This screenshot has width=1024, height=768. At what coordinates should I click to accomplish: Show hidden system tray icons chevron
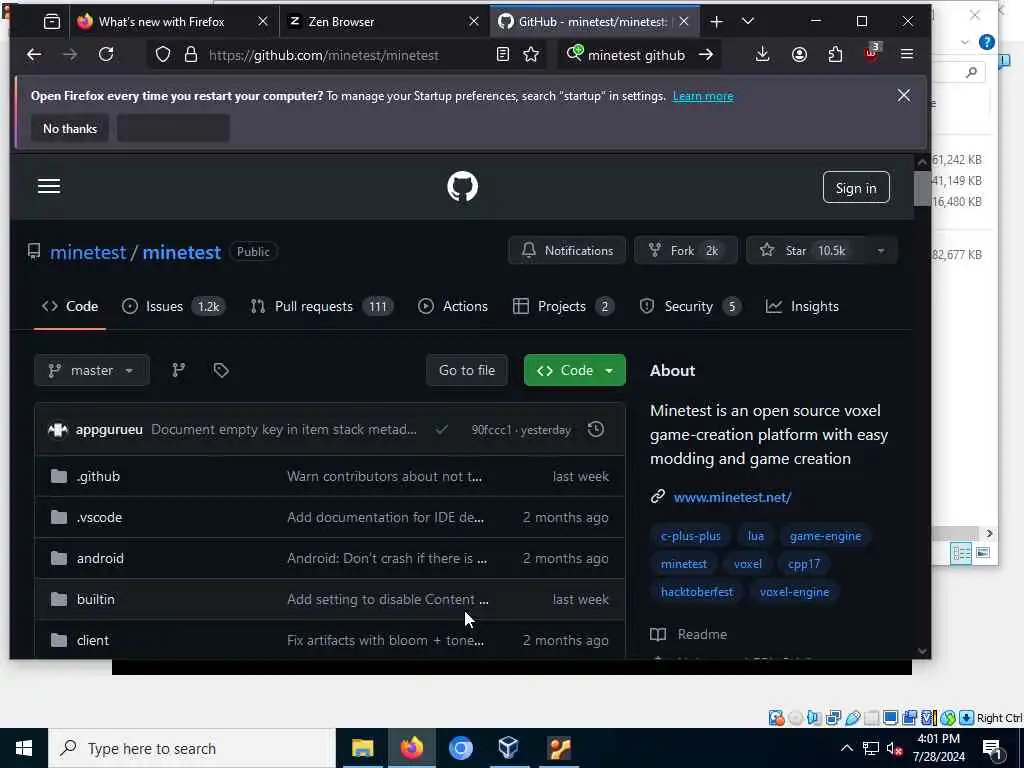846,748
